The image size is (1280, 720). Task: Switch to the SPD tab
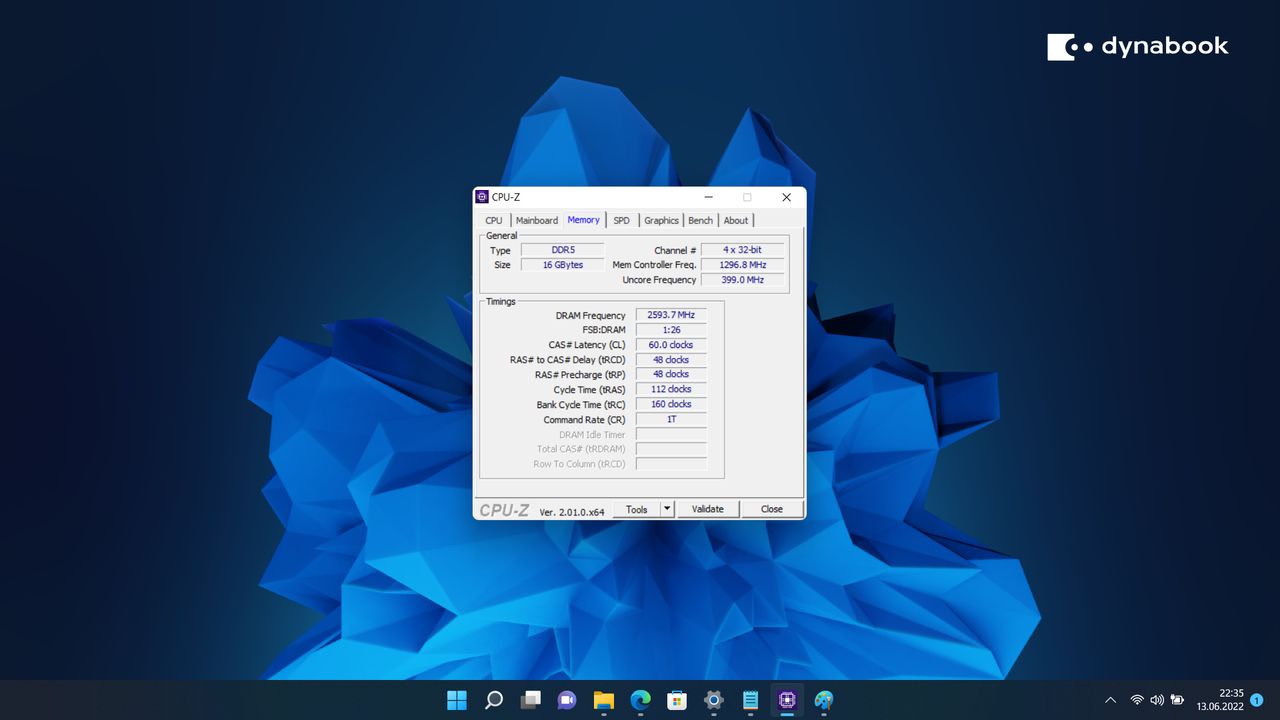point(621,220)
